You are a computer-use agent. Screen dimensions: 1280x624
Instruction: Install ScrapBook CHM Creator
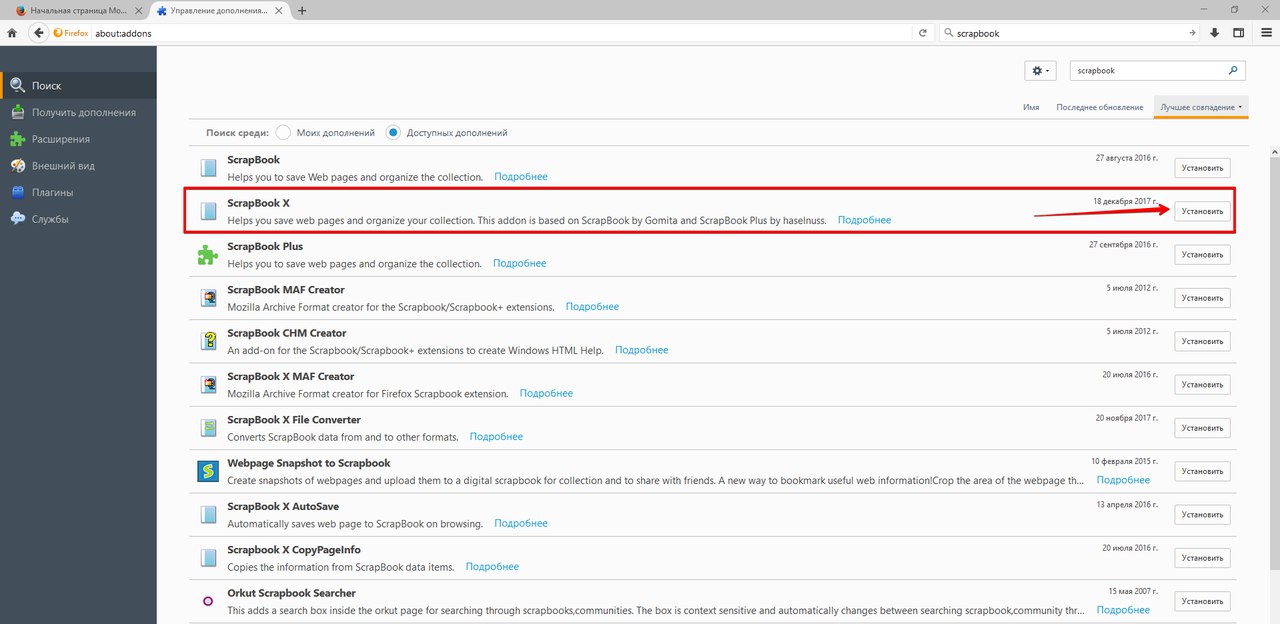1202,341
